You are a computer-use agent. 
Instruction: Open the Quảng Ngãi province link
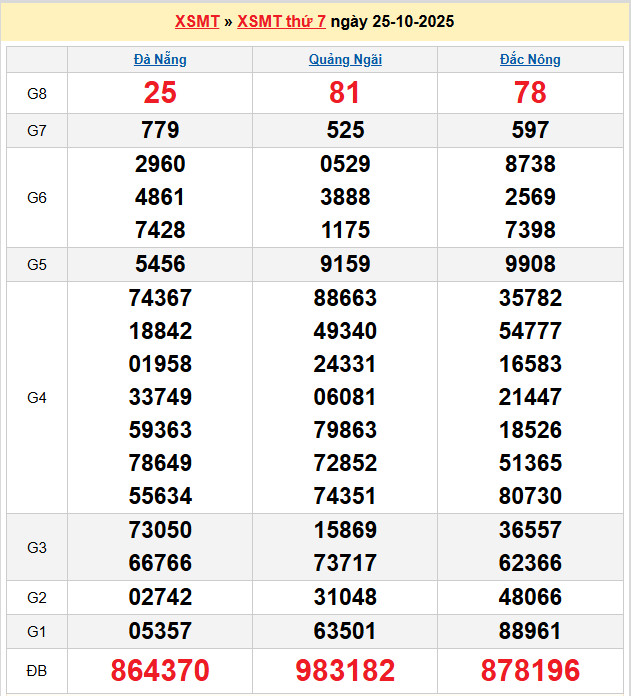[345, 59]
